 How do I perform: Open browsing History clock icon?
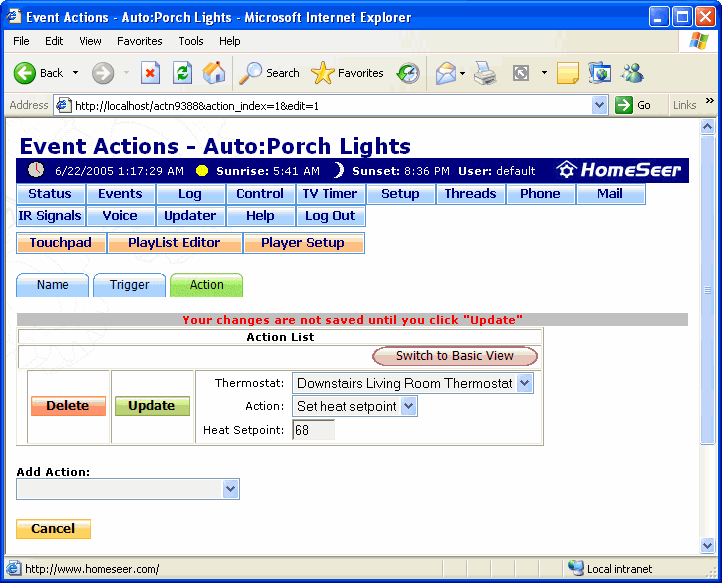(x=408, y=73)
